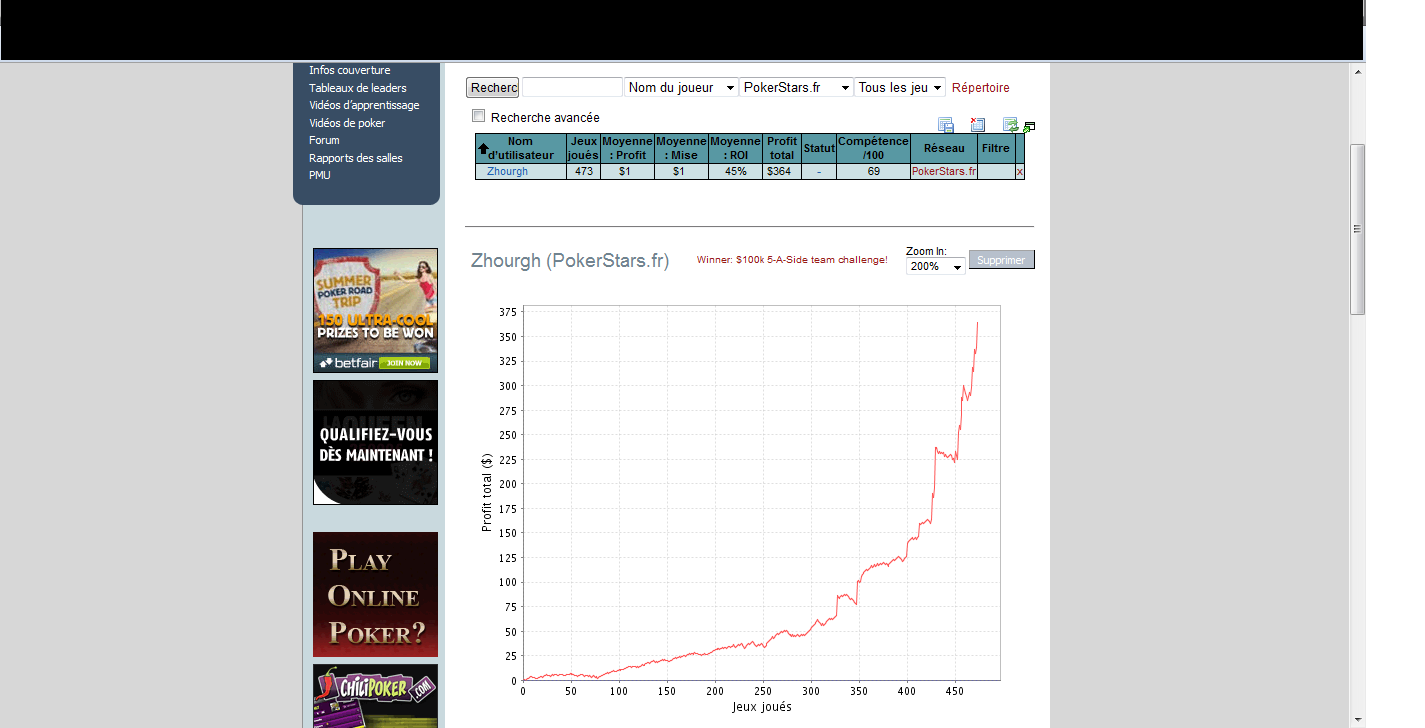Click the 45% ROI cell
This screenshot has height=728, width=1425.
click(x=735, y=172)
